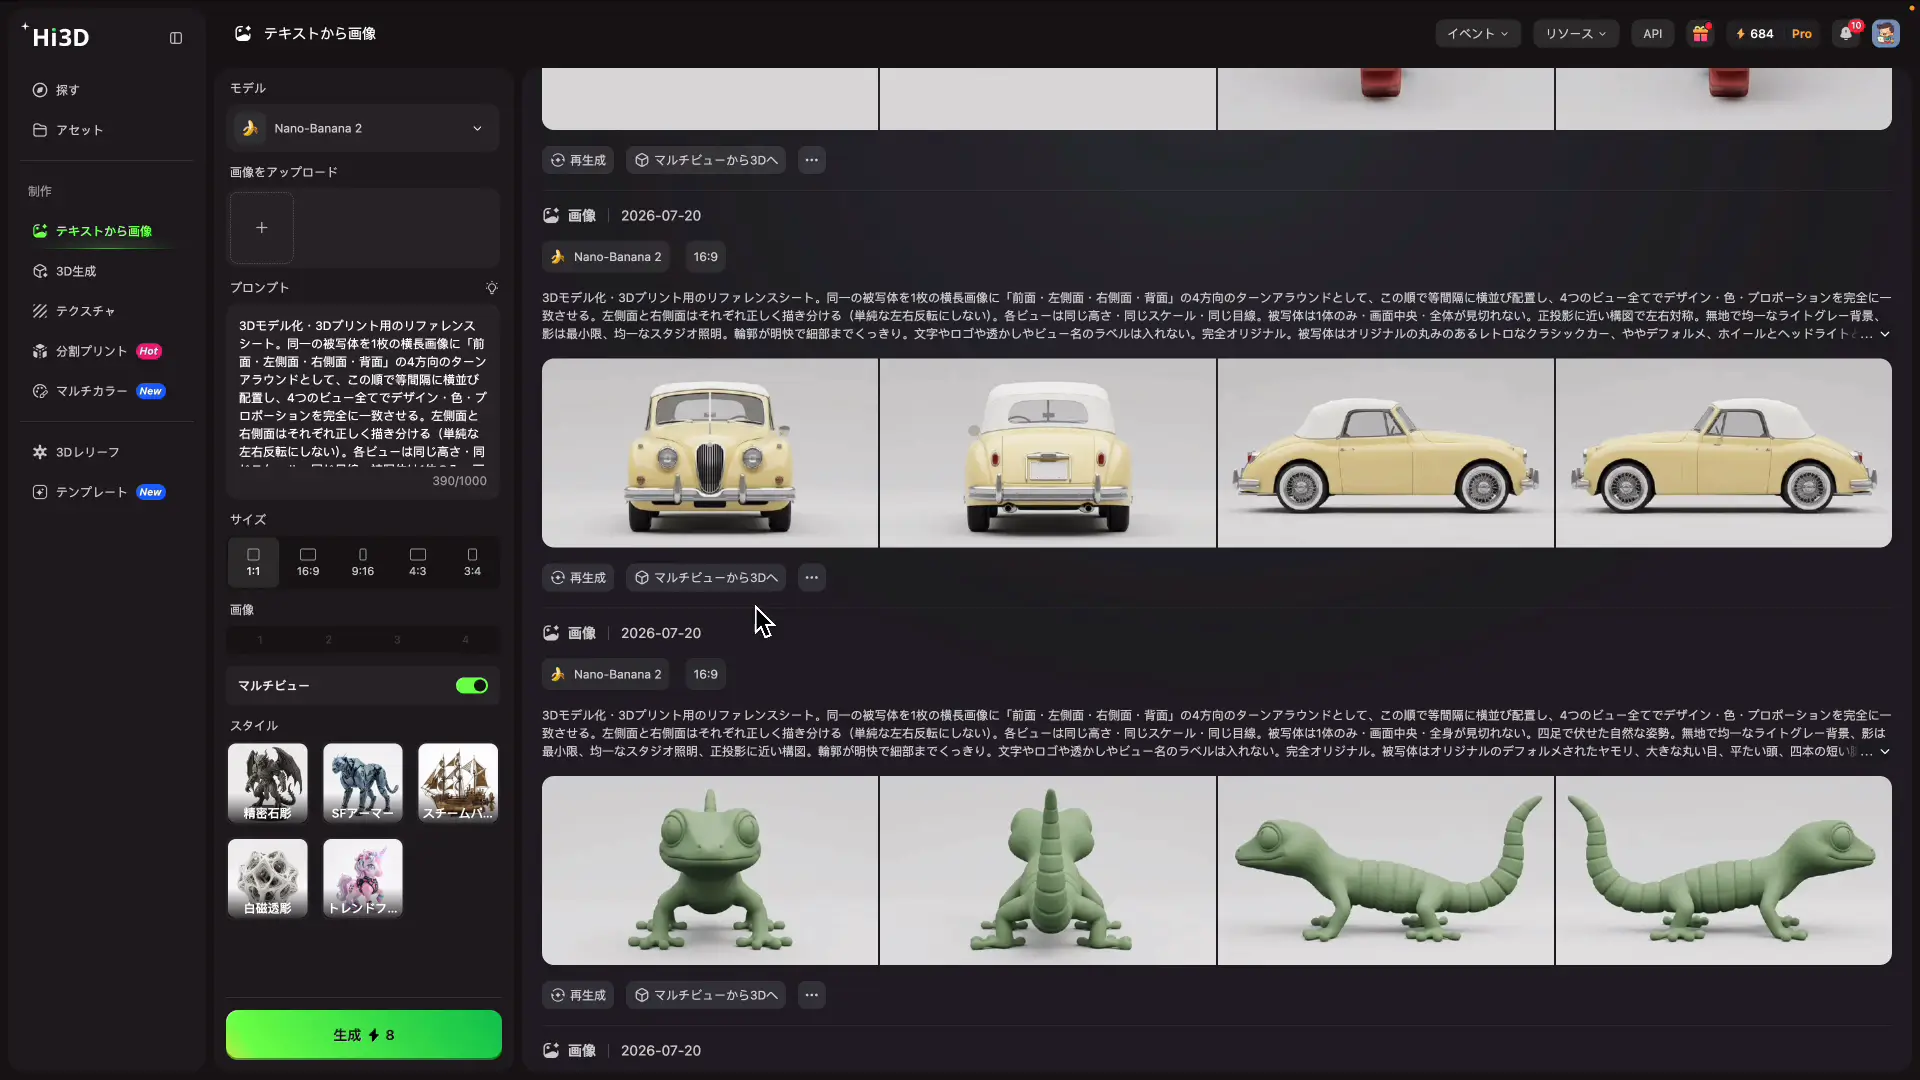
Task: Open the user avatar menu
Action: click(1886, 34)
